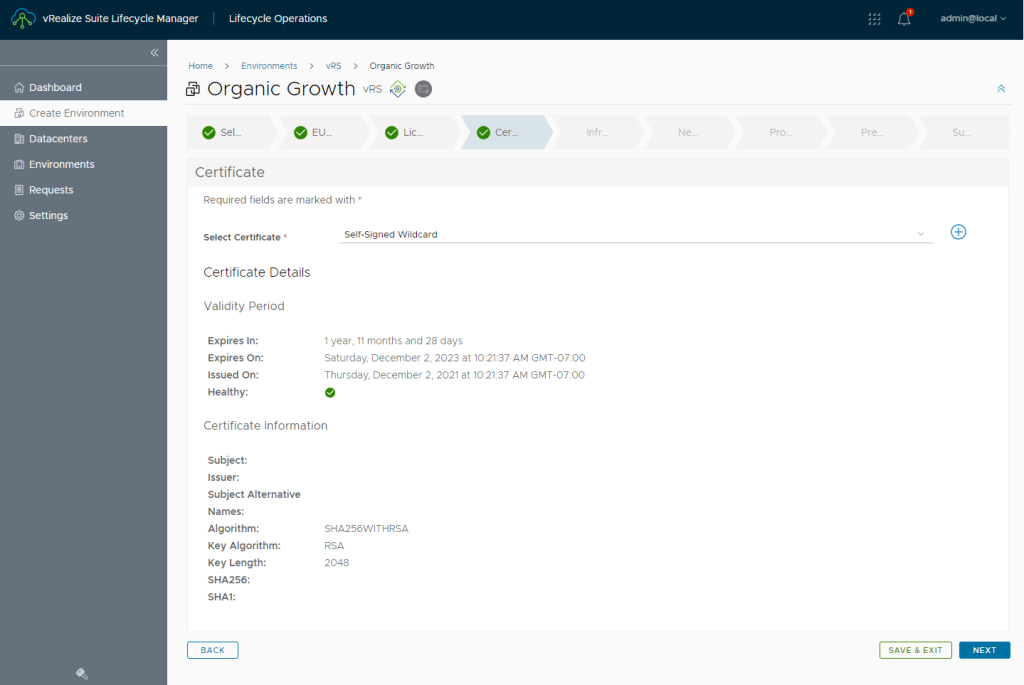The width and height of the screenshot is (1024, 685).
Task: Click the Validity Period heading
Action: [x=244, y=306]
